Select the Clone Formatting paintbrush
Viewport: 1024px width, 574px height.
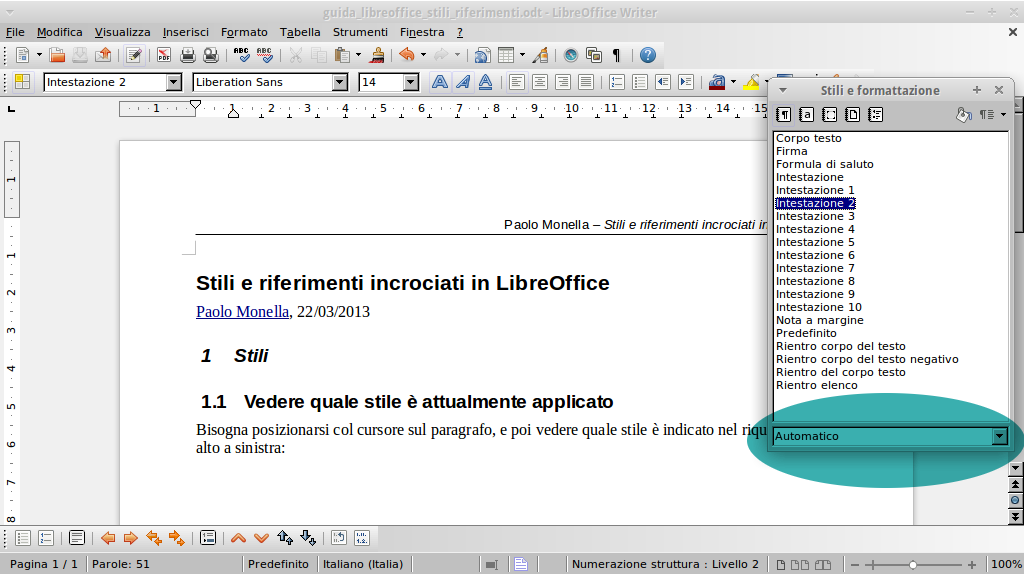377,56
